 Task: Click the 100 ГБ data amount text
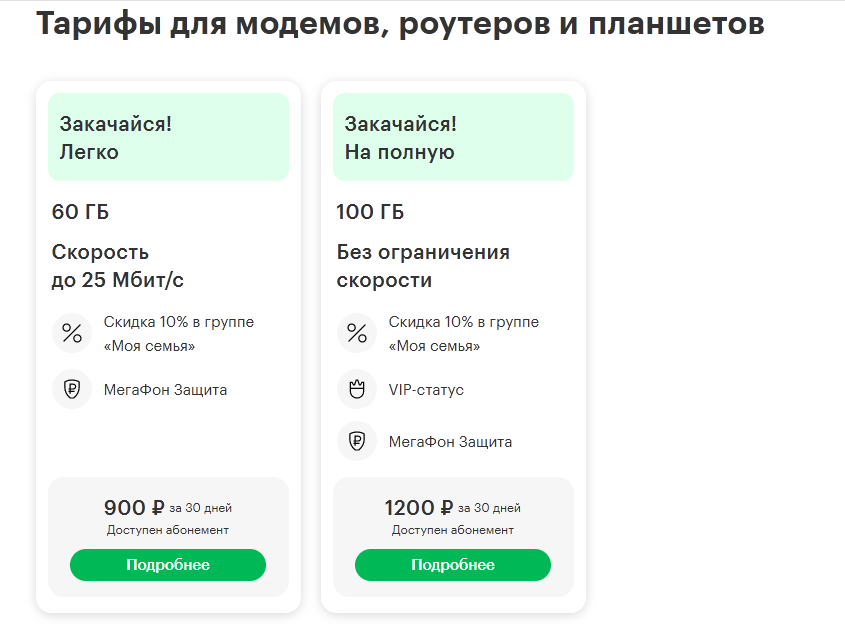(x=371, y=212)
